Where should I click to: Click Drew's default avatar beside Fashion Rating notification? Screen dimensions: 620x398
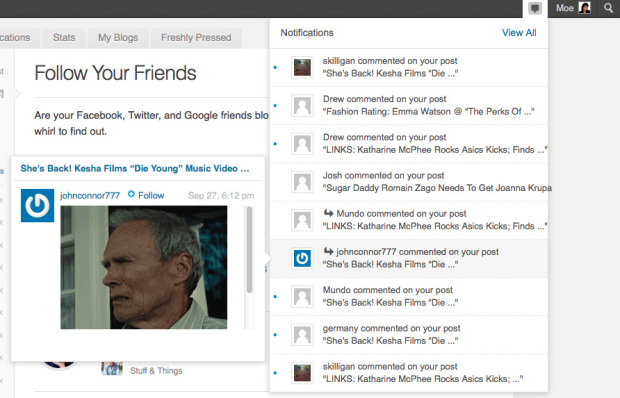coord(302,106)
